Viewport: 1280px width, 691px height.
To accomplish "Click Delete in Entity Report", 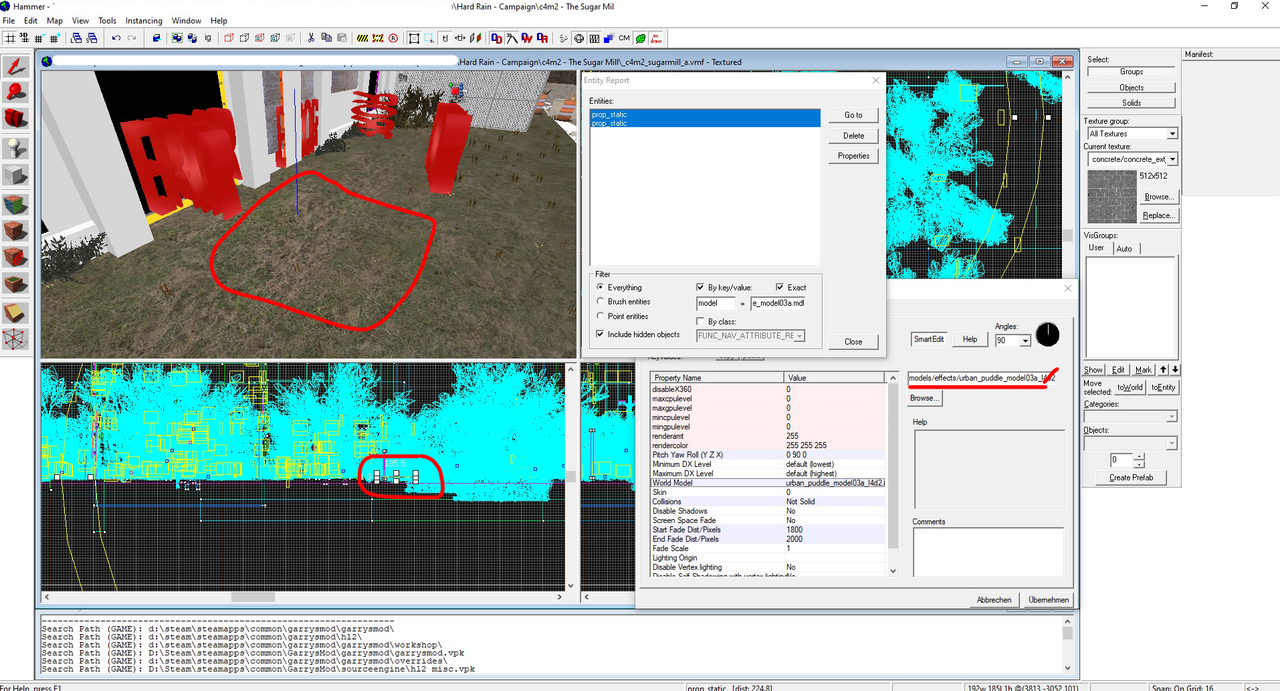I will pos(853,135).
